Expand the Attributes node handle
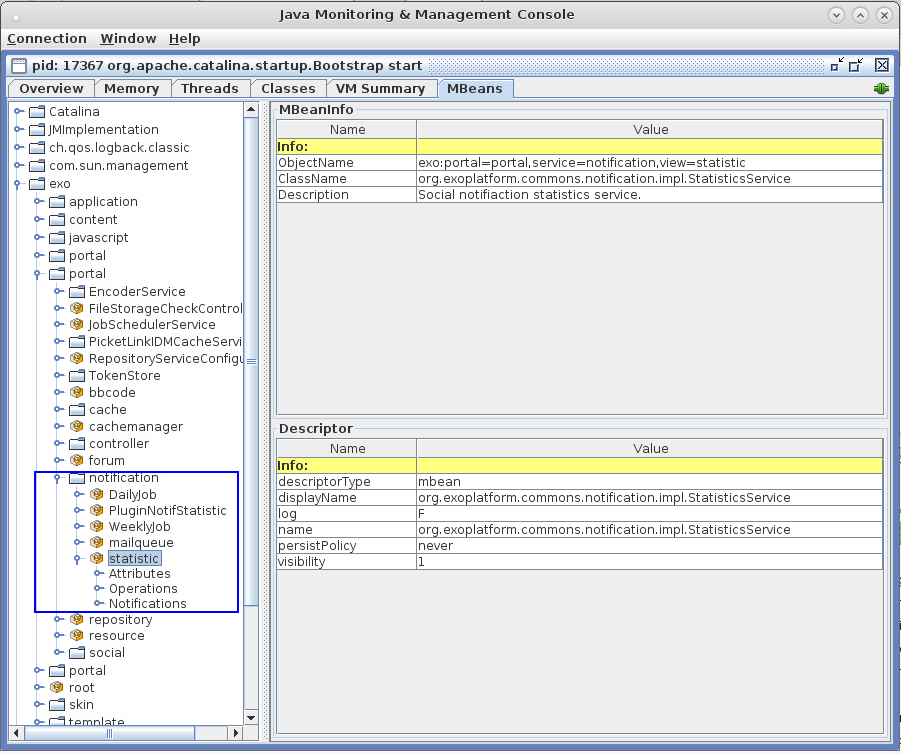Image resolution: width=901 pixels, height=754 pixels. click(x=99, y=573)
